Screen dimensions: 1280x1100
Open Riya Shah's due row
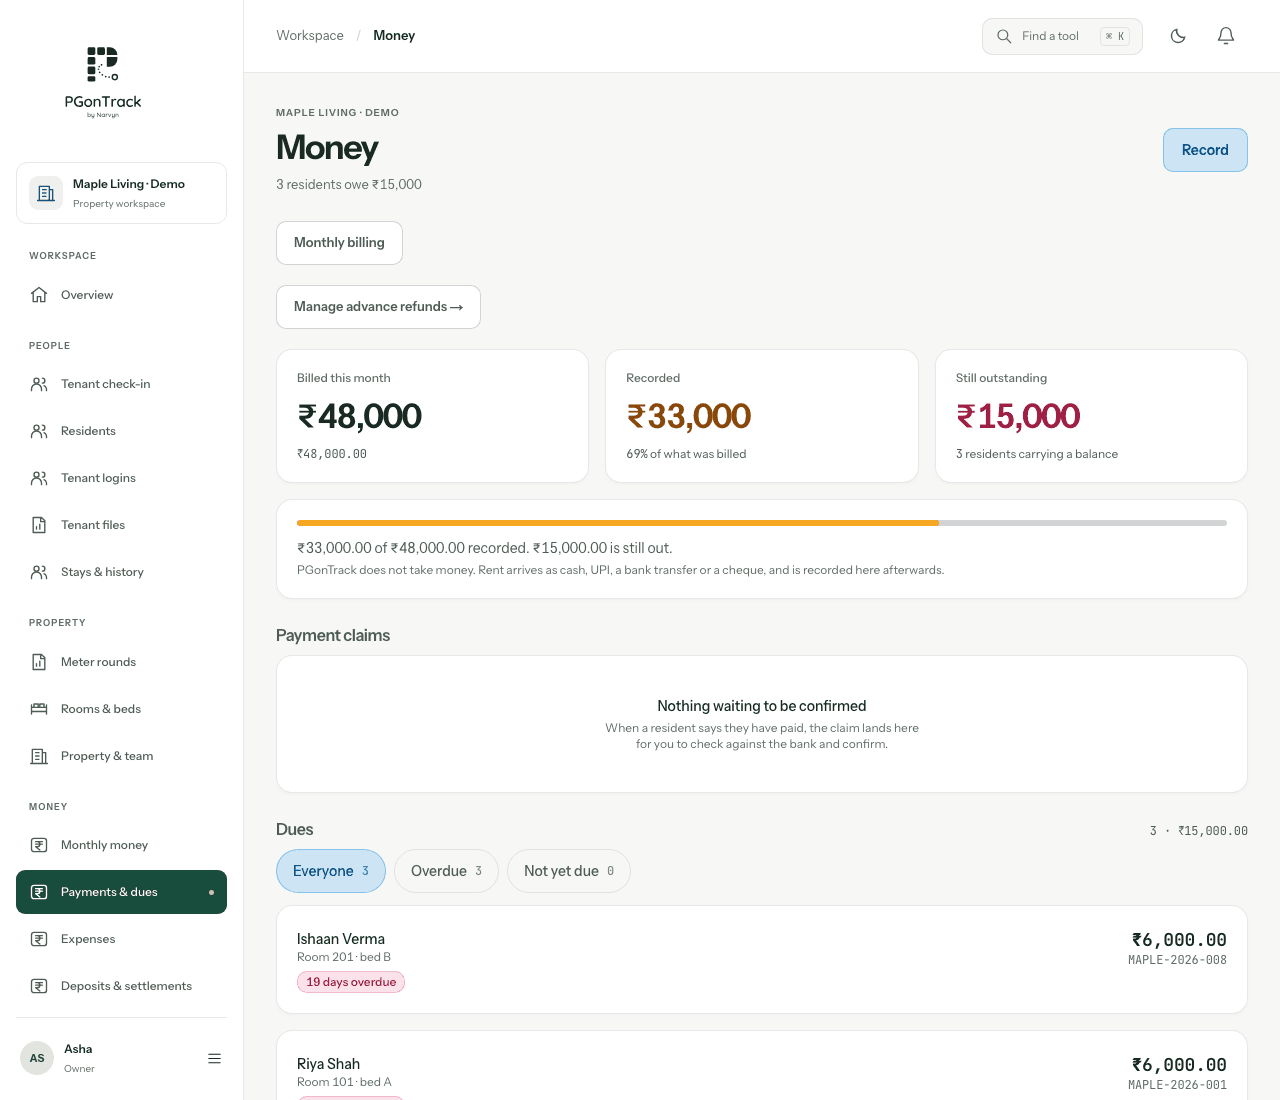pyautogui.click(x=762, y=1065)
